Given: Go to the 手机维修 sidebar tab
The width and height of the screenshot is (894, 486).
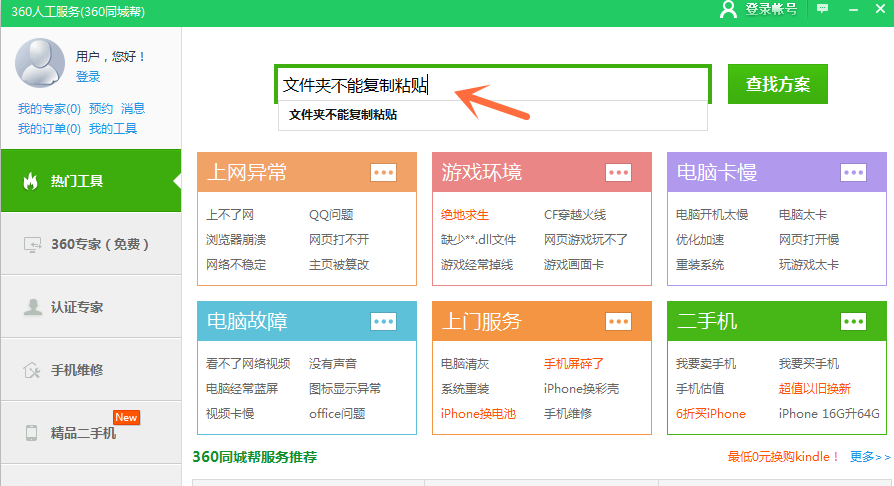Looking at the screenshot, I should click(91, 370).
